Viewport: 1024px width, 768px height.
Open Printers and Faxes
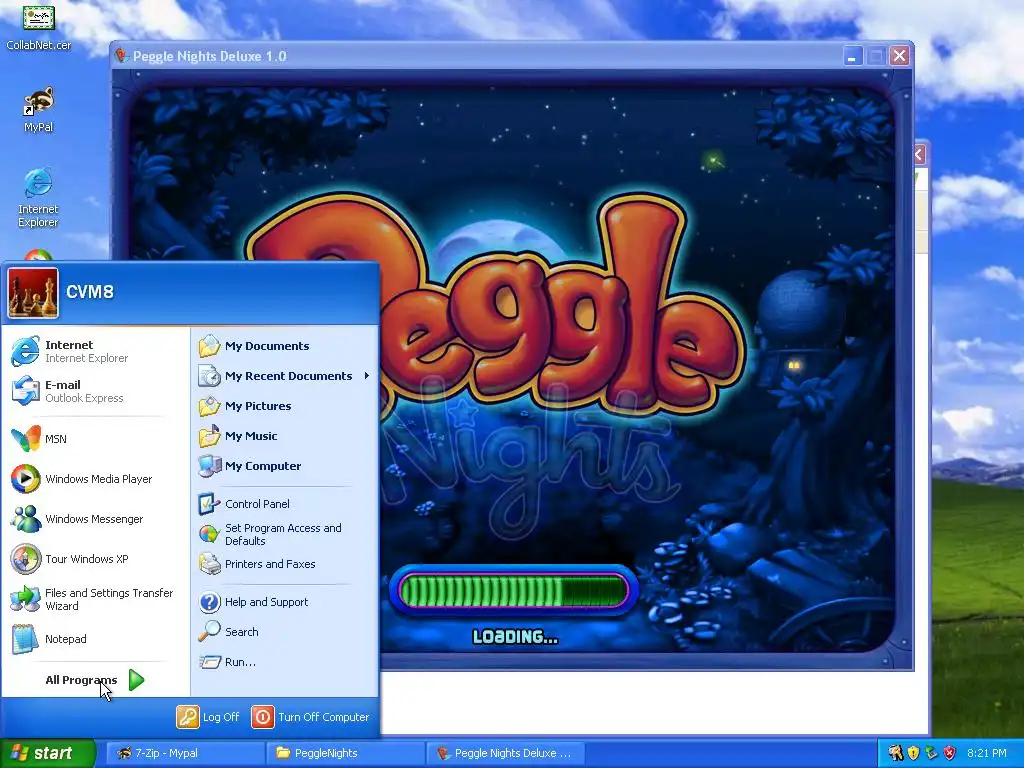(x=285, y=564)
